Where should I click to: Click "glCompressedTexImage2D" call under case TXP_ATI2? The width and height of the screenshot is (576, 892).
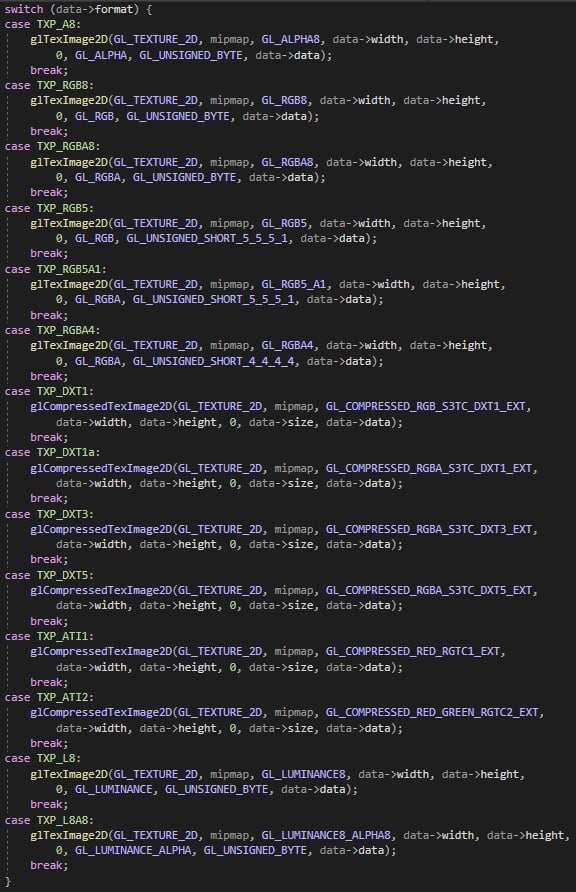click(x=101, y=713)
